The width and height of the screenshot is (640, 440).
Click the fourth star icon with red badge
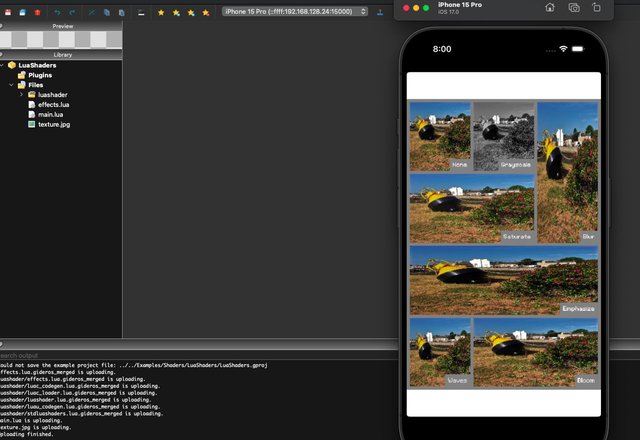click(206, 13)
